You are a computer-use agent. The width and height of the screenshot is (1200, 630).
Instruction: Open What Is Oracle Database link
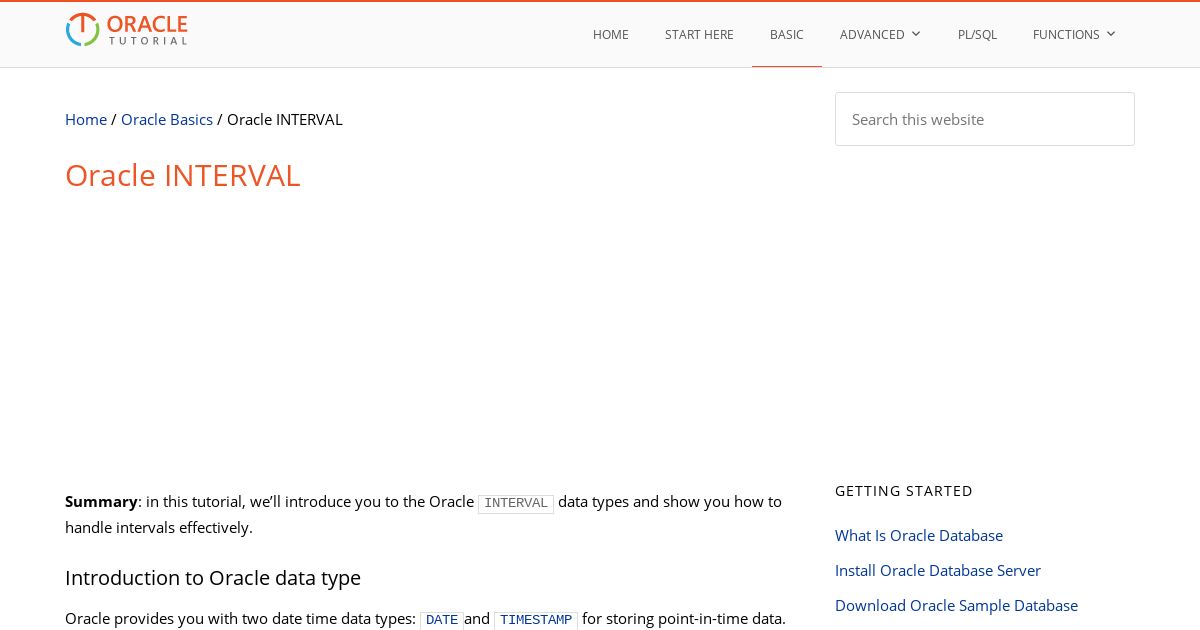(919, 535)
